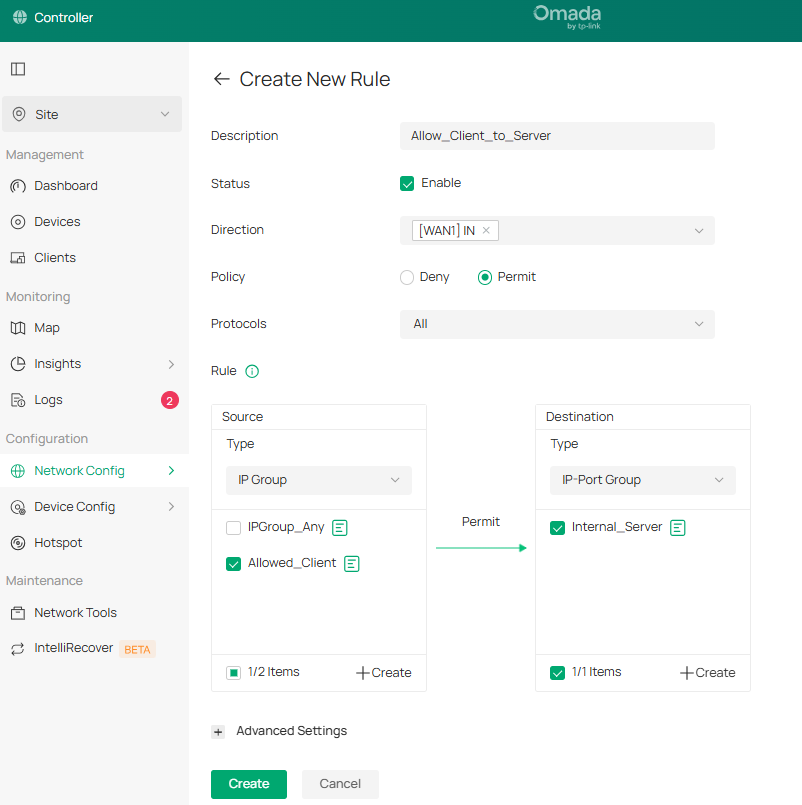The height and width of the screenshot is (805, 802).
Task: Toggle the 1/2 Items select-all checkbox
Action: (x=234, y=673)
